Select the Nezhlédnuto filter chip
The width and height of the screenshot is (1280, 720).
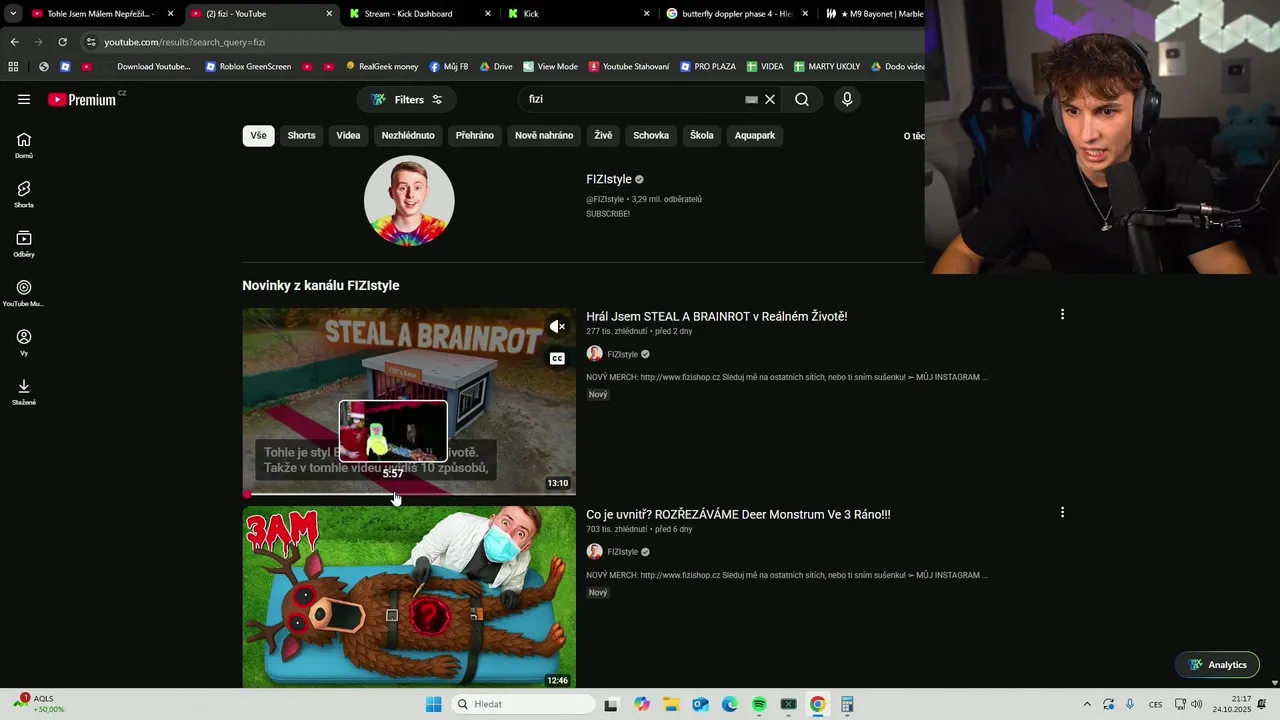408,135
